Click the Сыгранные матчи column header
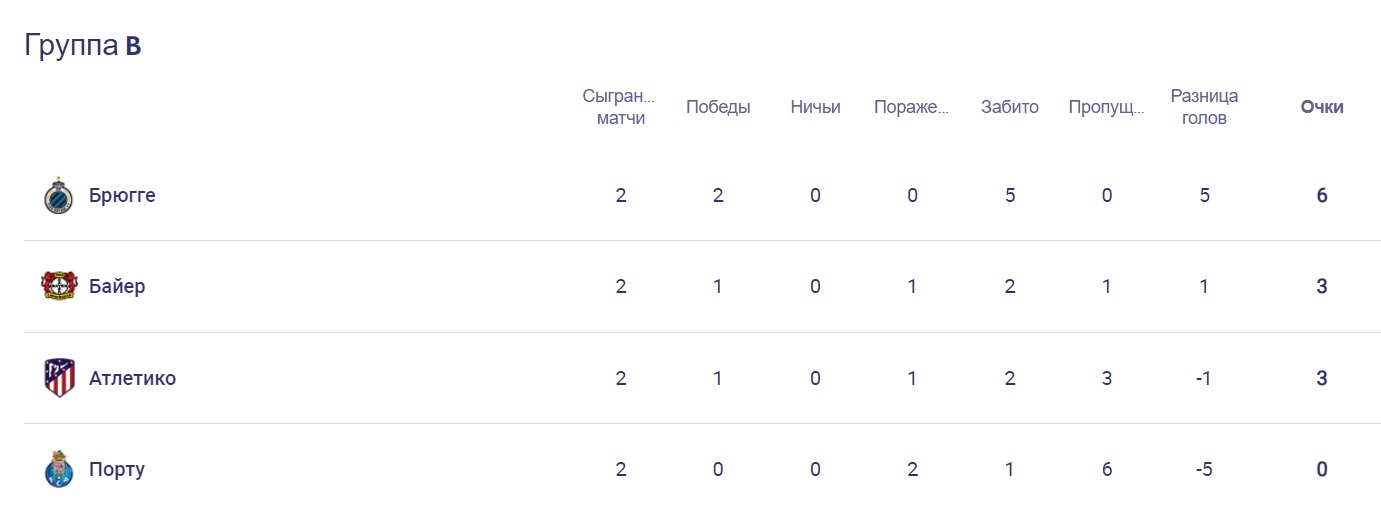This screenshot has width=1381, height=514. coord(621,107)
